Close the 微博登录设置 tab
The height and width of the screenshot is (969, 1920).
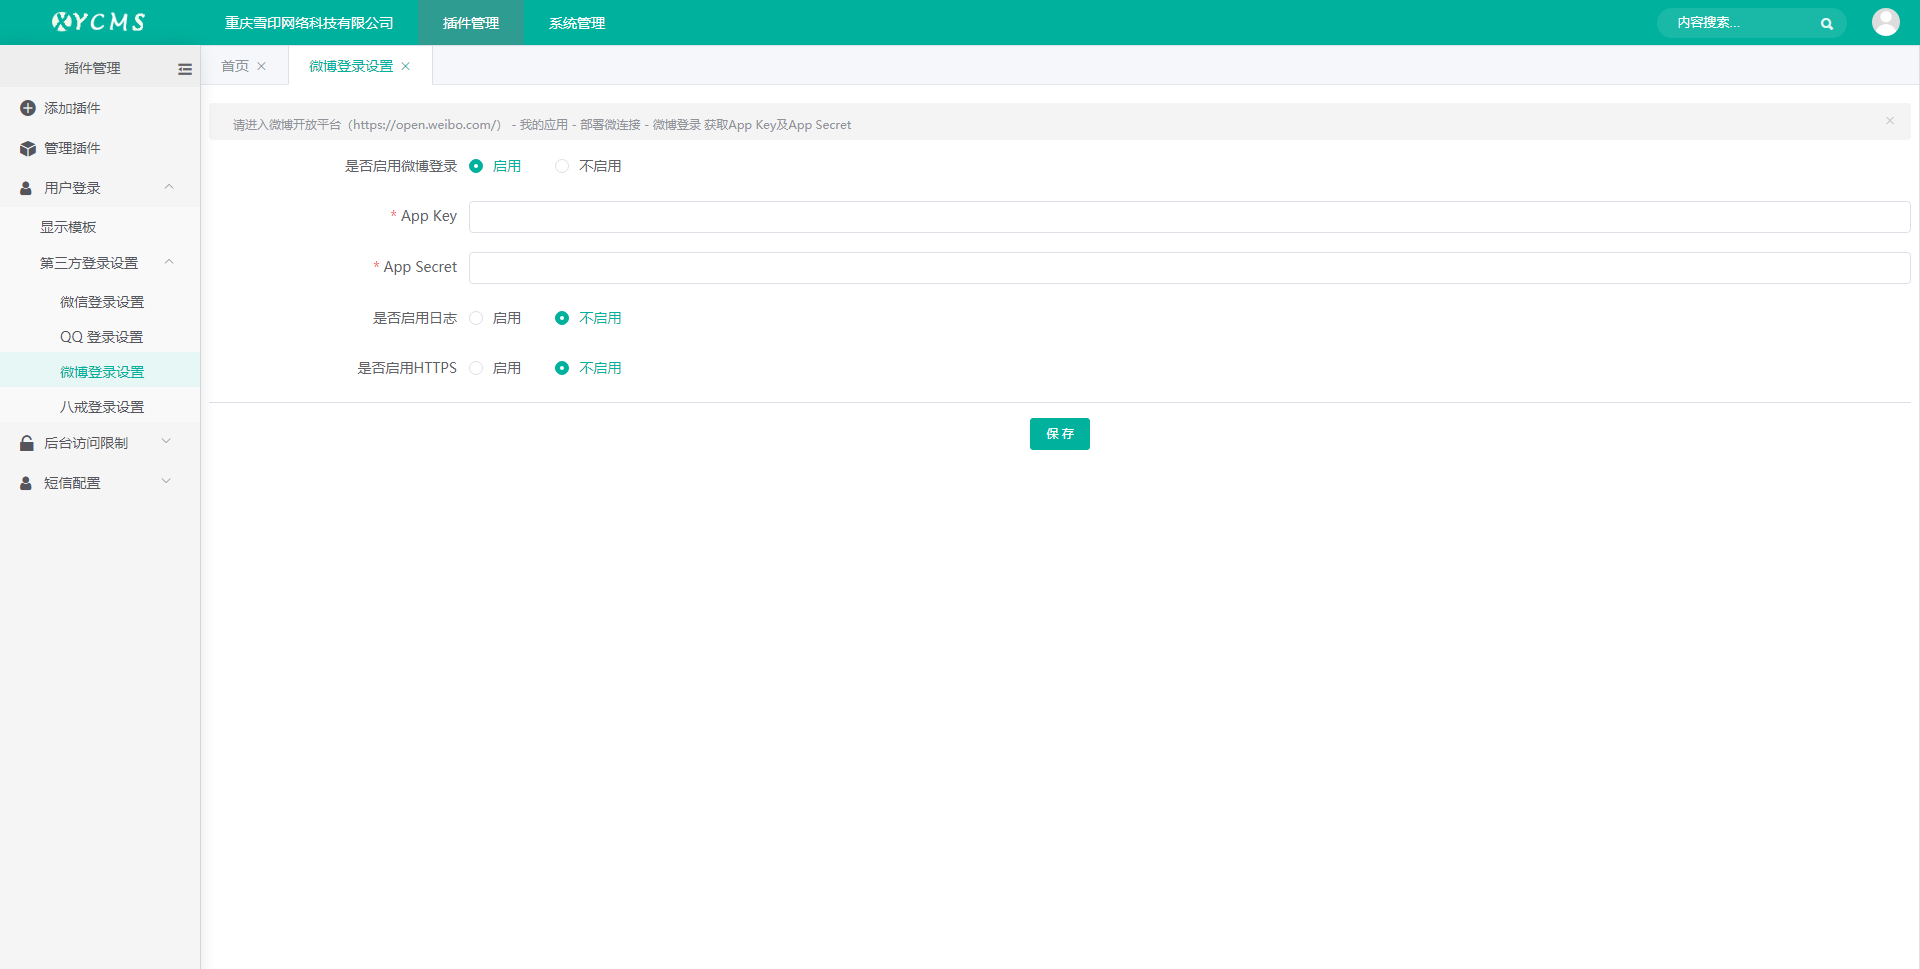tap(406, 66)
